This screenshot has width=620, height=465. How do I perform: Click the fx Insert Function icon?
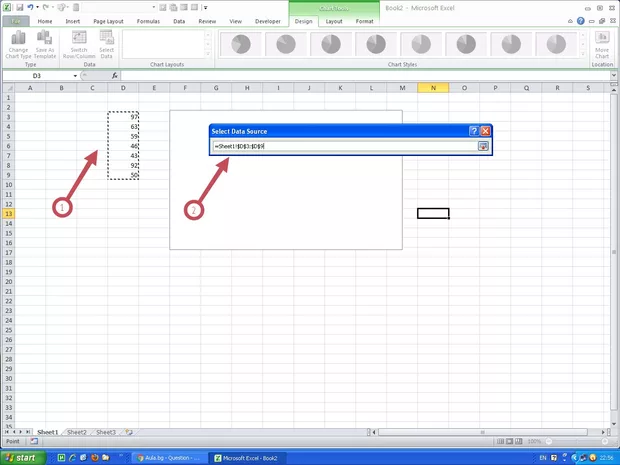pos(114,76)
